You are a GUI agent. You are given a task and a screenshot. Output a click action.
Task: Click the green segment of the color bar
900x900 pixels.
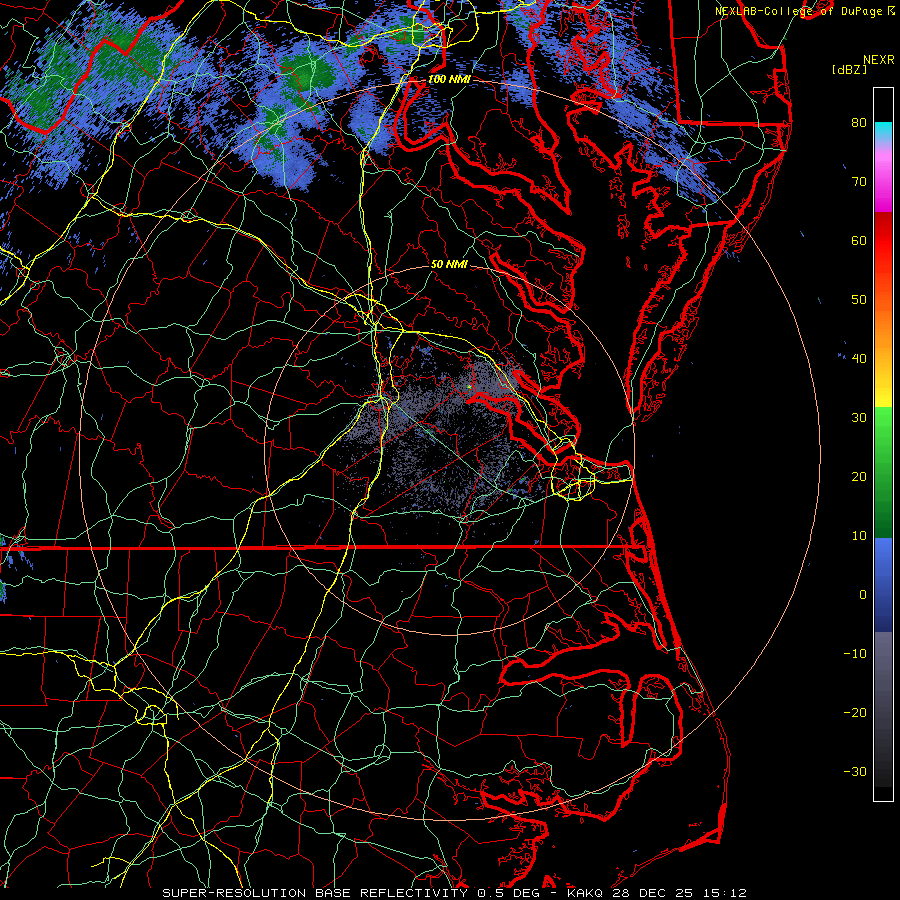pos(883,472)
